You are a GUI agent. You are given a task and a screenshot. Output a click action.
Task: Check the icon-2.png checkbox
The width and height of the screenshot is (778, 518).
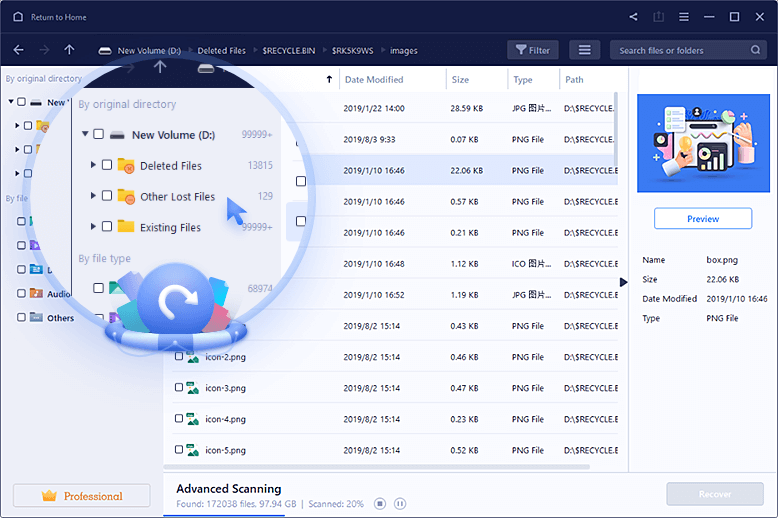[x=179, y=357]
